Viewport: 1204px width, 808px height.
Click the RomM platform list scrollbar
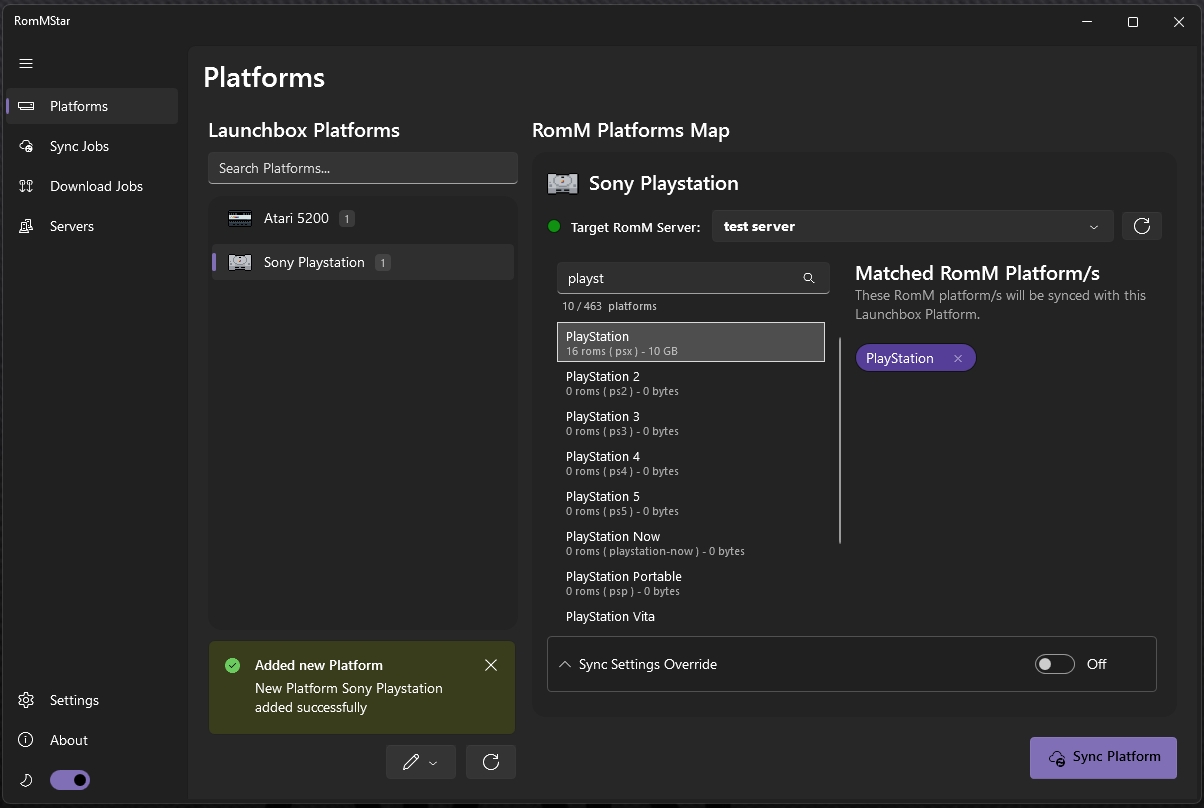pos(840,441)
